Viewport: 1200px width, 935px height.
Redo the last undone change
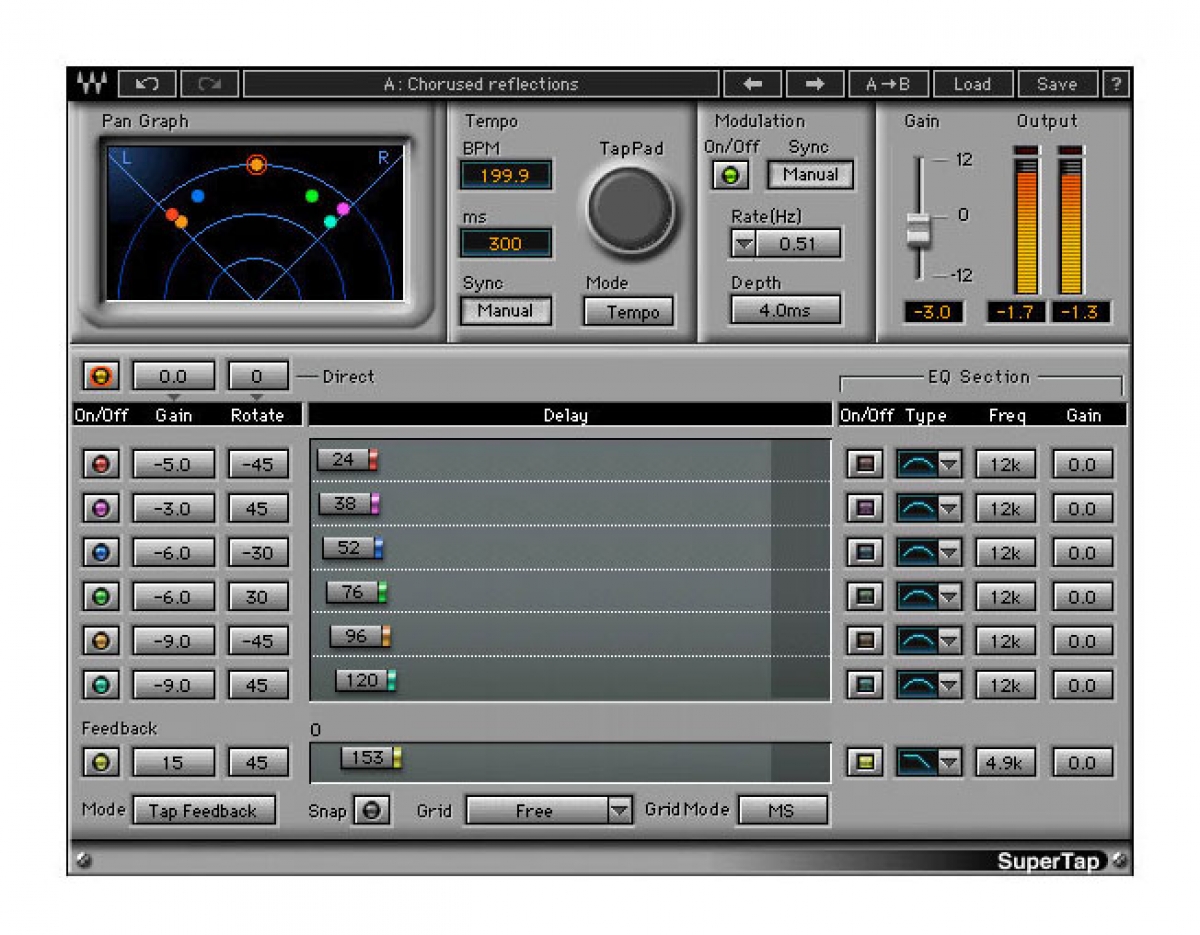[209, 84]
